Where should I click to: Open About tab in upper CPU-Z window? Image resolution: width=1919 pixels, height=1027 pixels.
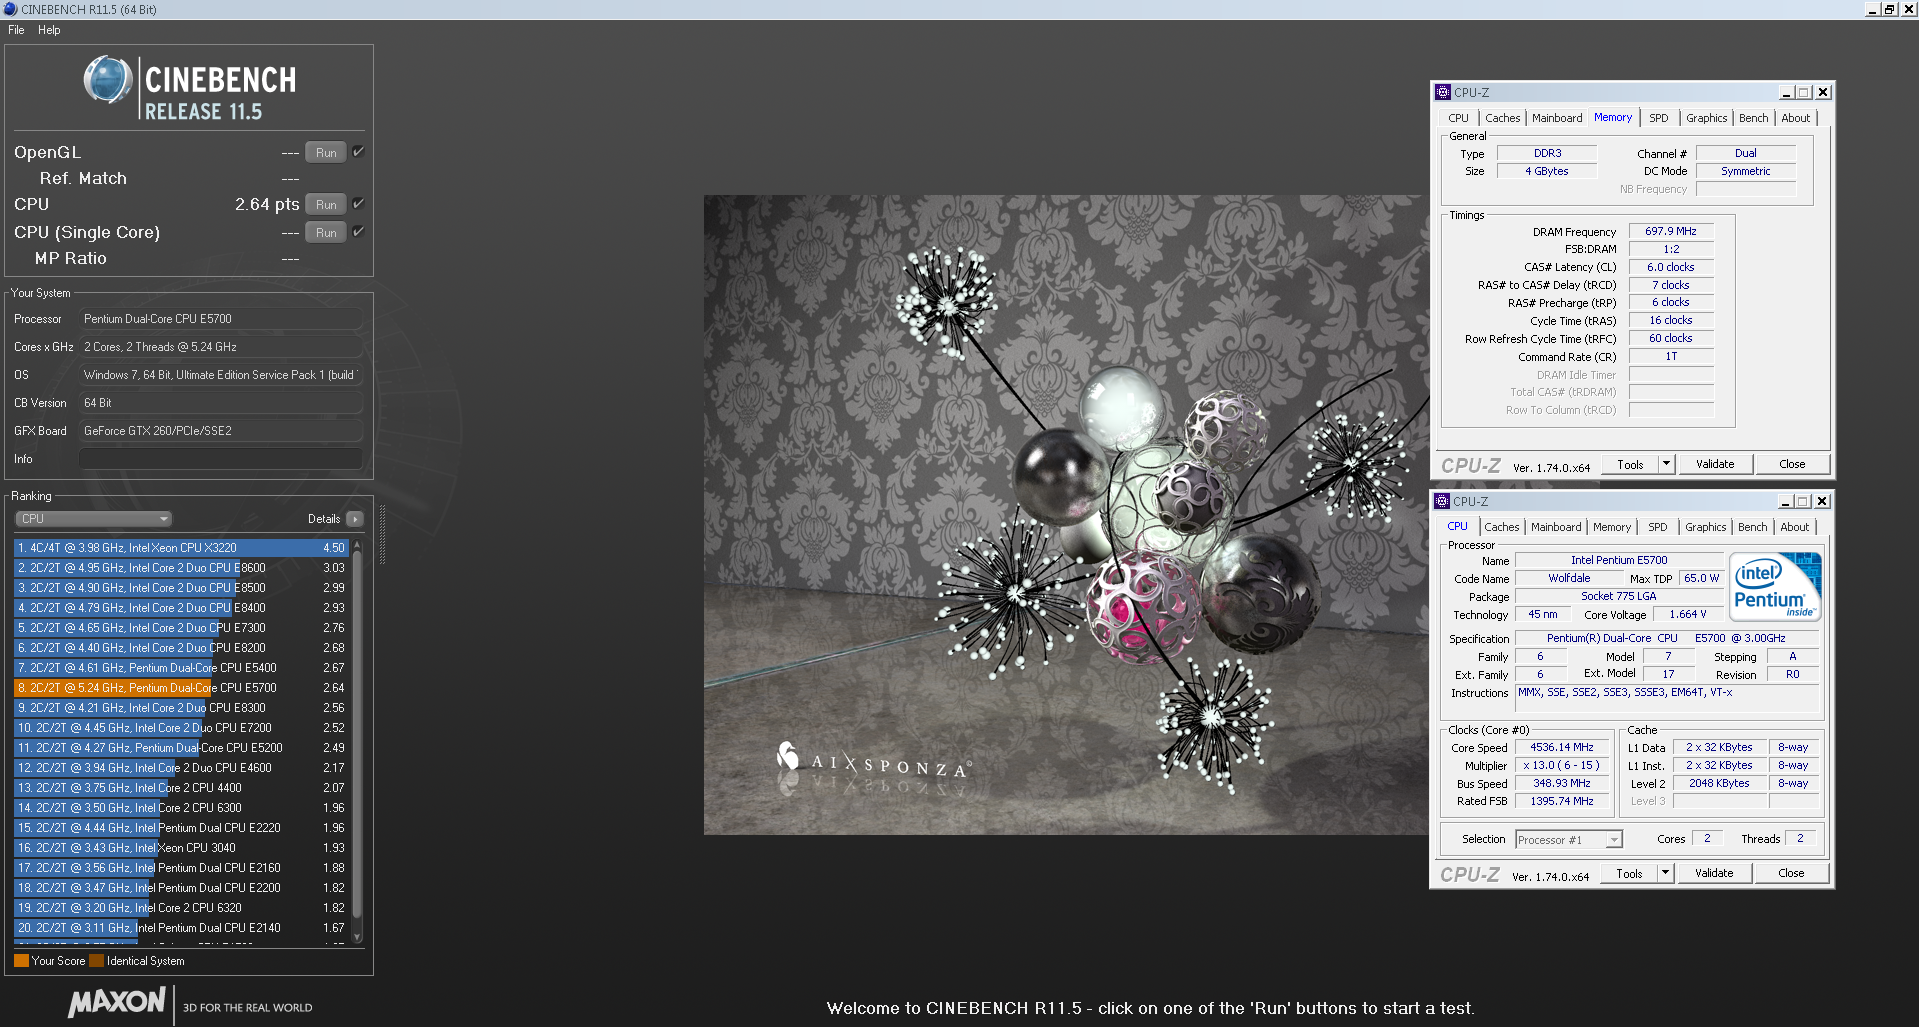(1795, 118)
